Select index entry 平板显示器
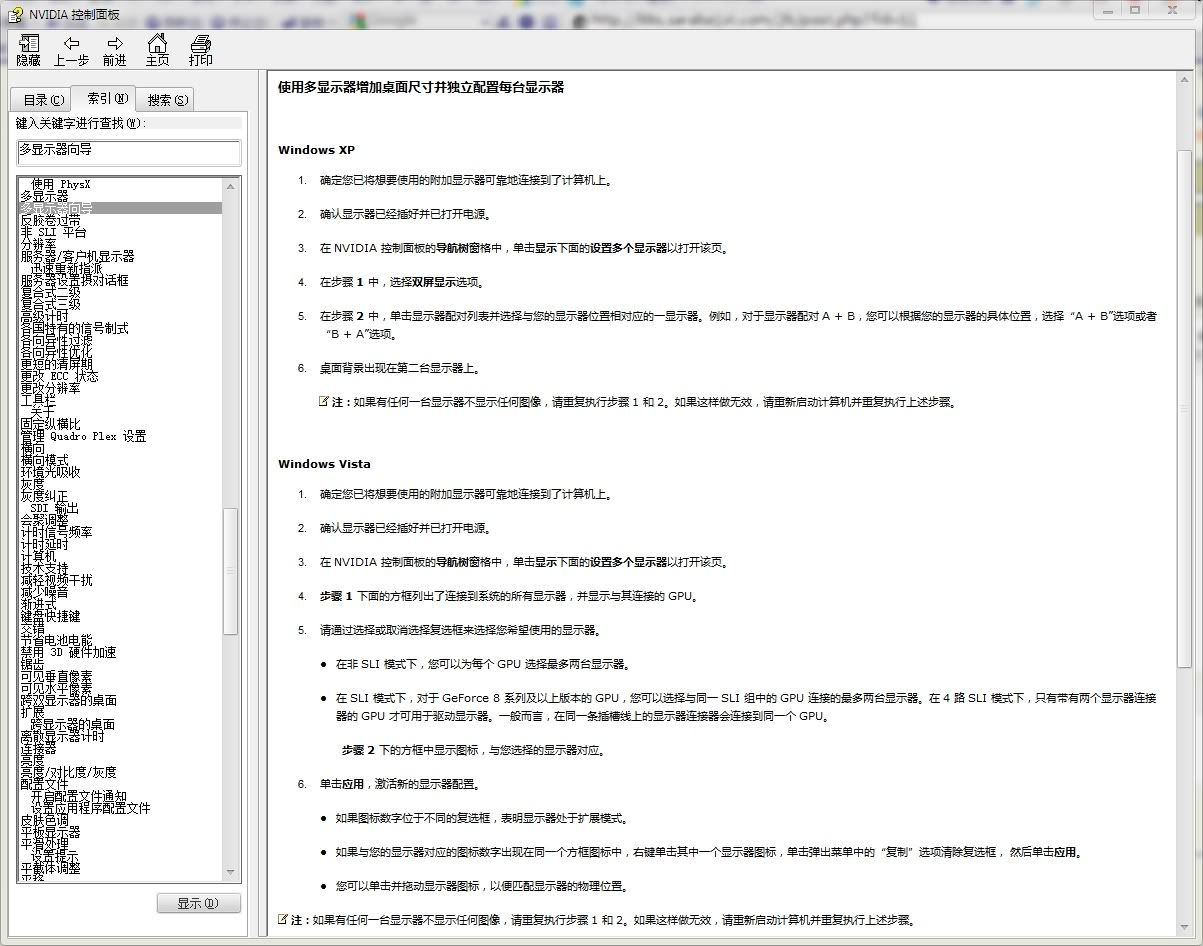The height and width of the screenshot is (946, 1203). pos(50,833)
